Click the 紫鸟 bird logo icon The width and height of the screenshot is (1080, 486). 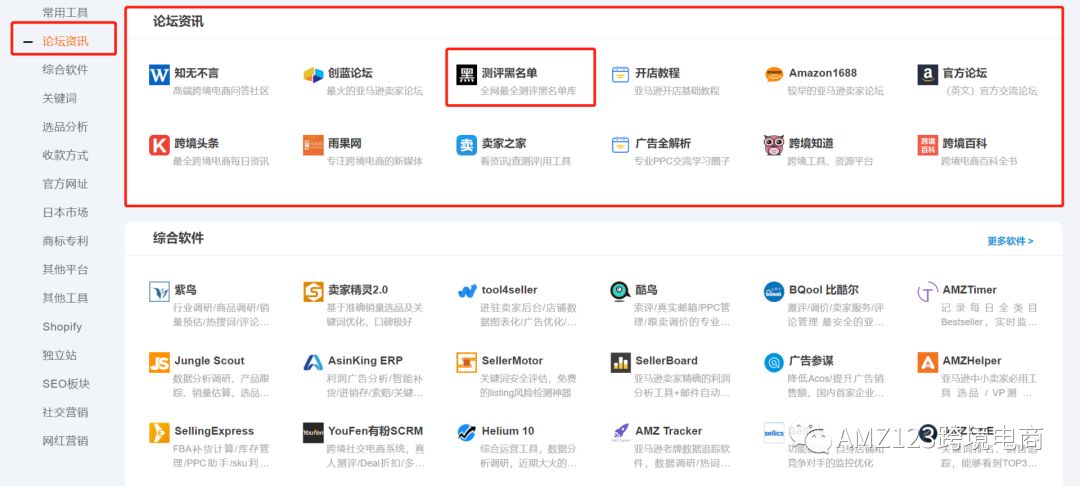click(x=159, y=291)
